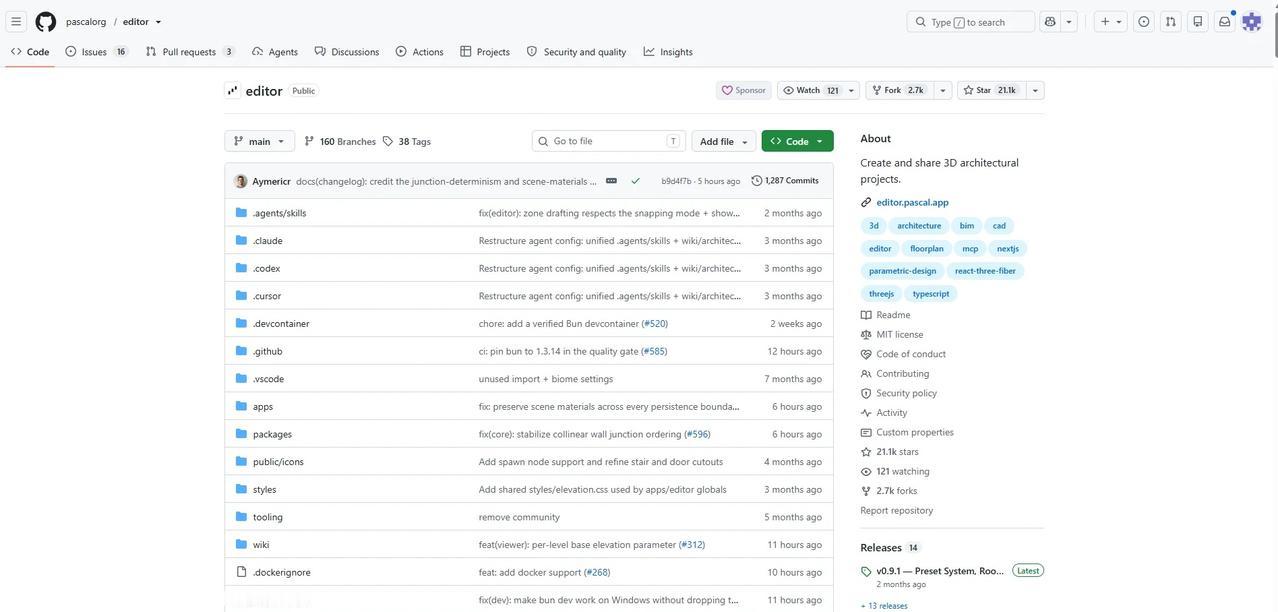
Task: Go to GitHub home via Octocat logo
Action: click(46, 22)
